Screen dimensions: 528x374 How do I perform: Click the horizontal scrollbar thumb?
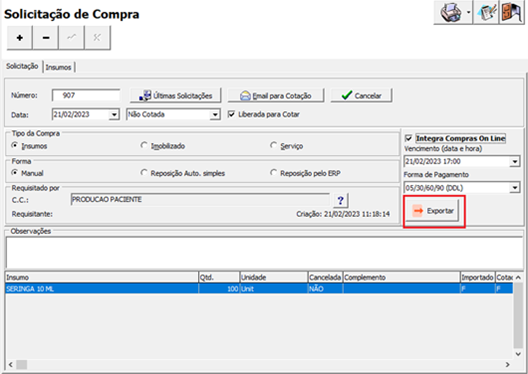(x=22, y=365)
